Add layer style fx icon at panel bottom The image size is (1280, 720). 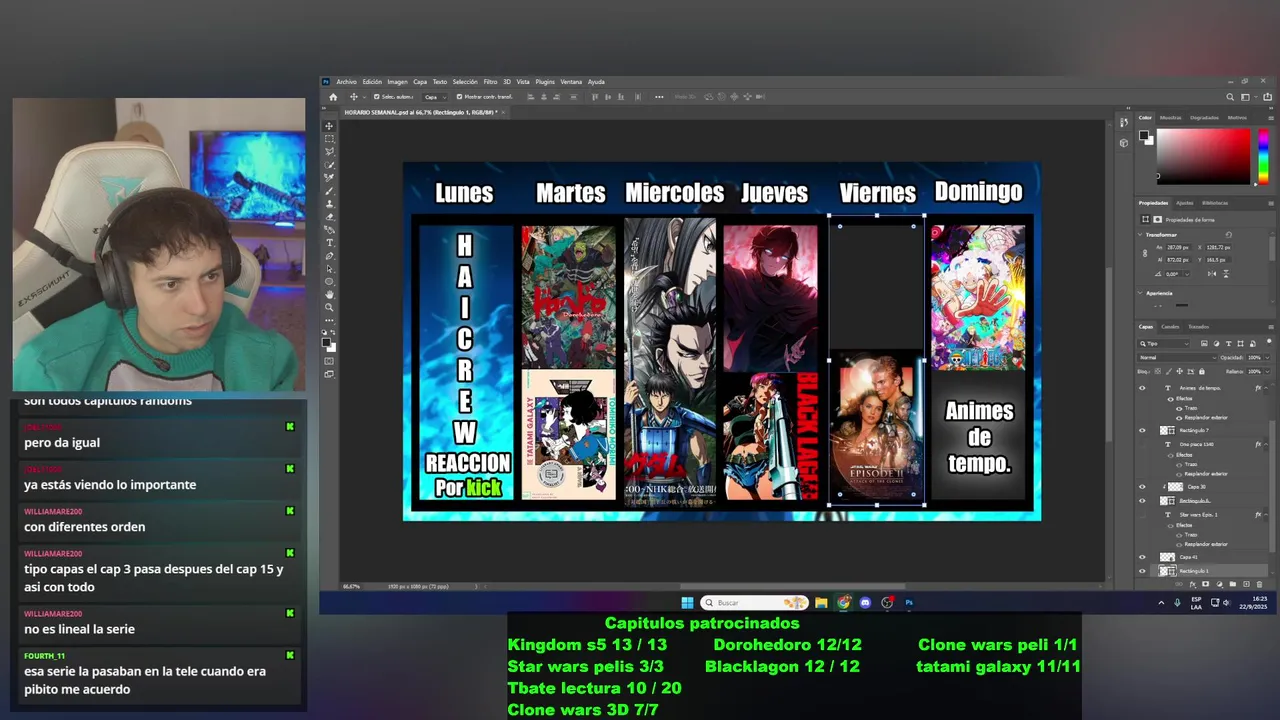[1192, 584]
